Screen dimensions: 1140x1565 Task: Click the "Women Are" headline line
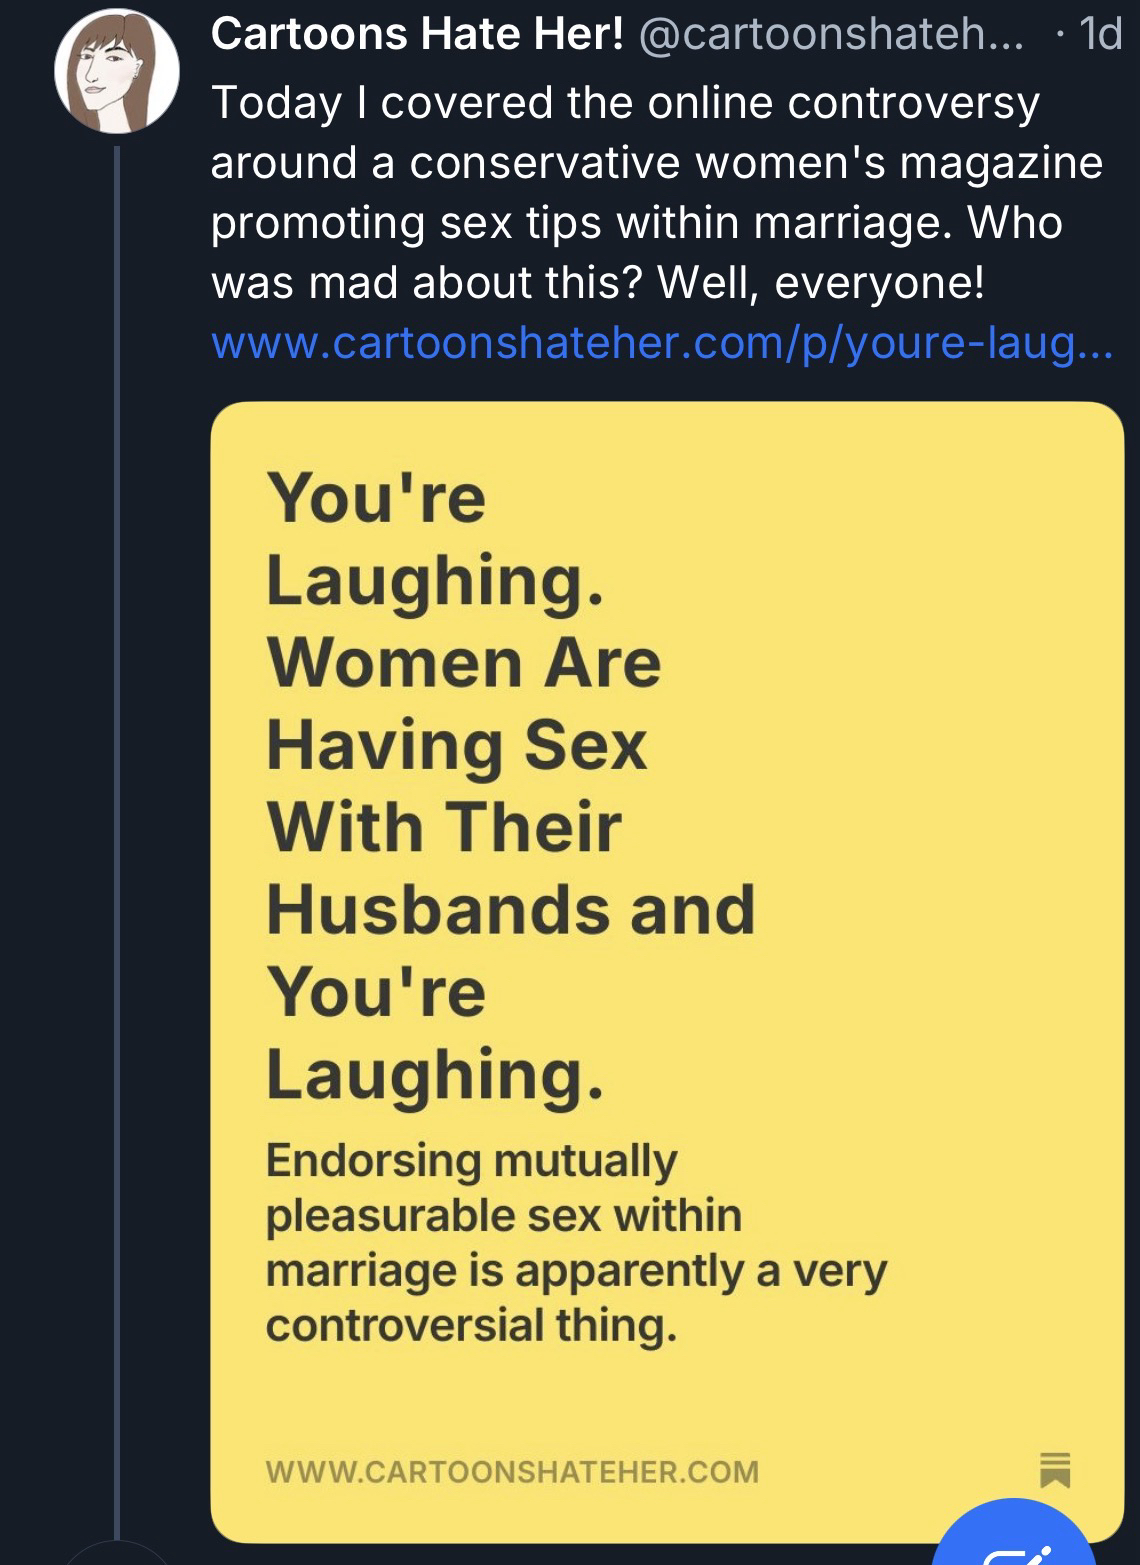(x=463, y=664)
